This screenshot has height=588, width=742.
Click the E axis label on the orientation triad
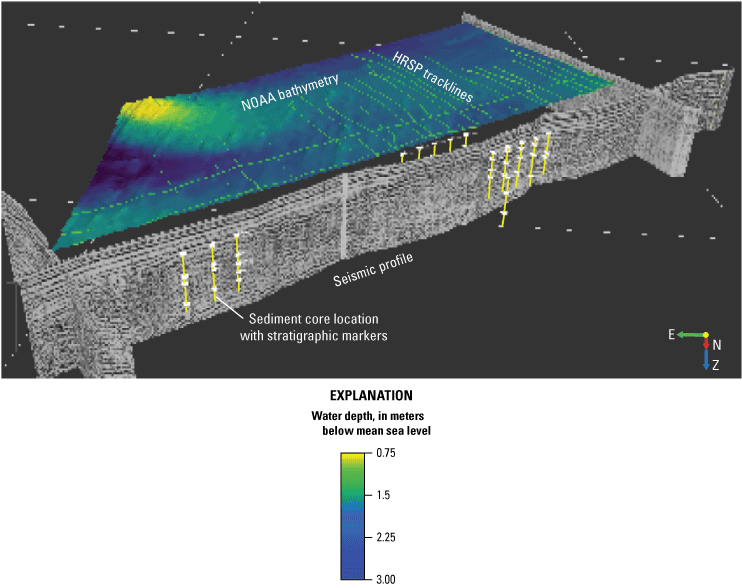pyautogui.click(x=671, y=334)
